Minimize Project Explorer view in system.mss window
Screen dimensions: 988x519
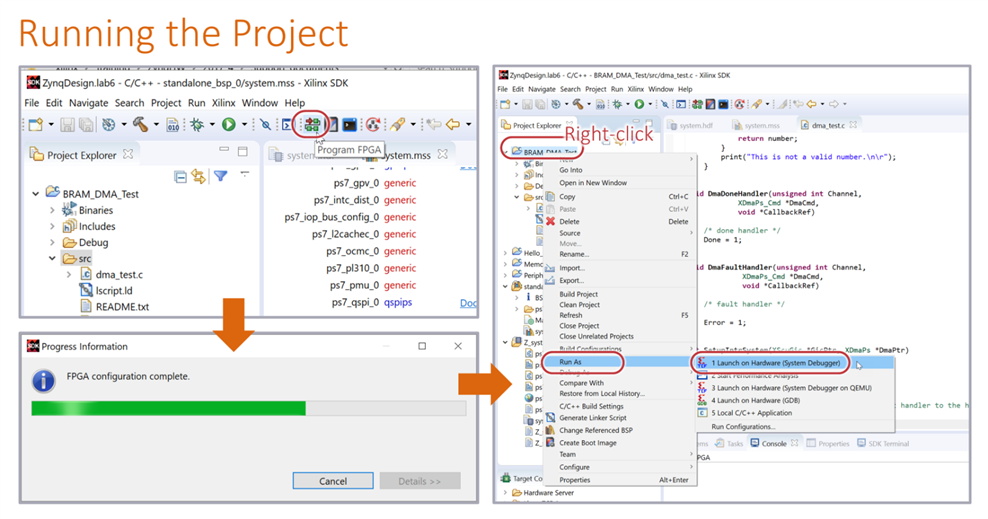click(x=224, y=150)
